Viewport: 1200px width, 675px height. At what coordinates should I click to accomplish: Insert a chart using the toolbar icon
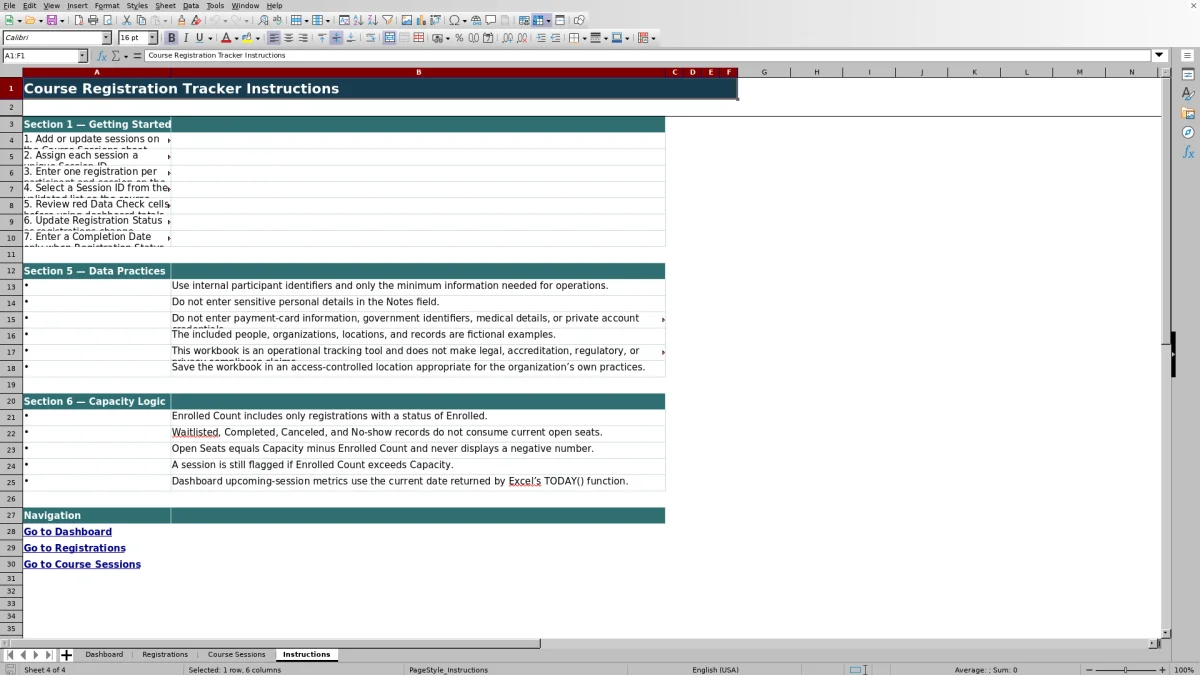click(x=421, y=20)
